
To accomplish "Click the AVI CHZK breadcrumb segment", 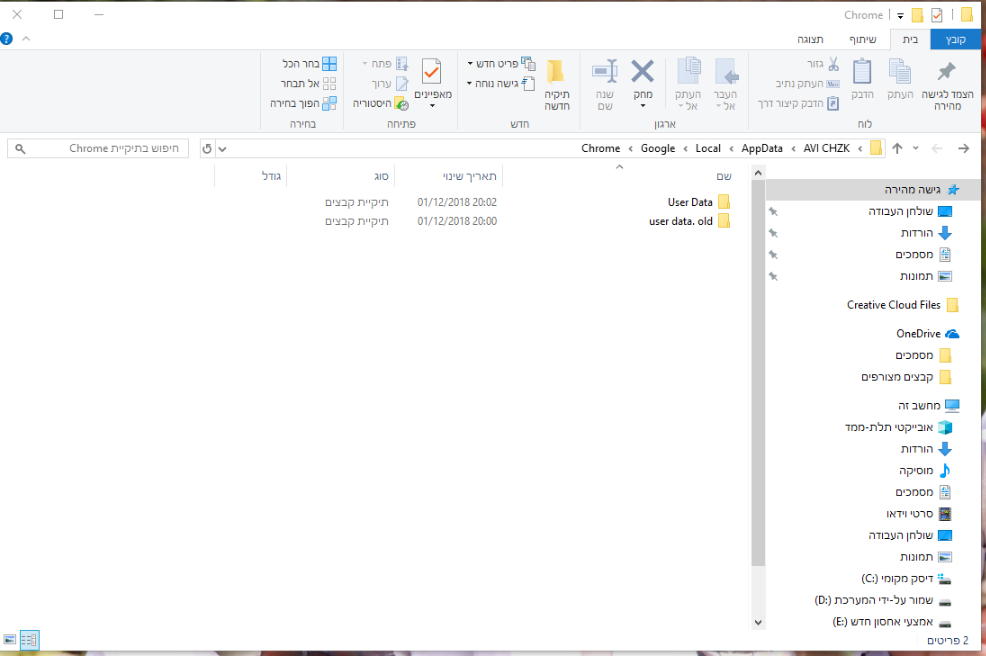I will [x=826, y=148].
